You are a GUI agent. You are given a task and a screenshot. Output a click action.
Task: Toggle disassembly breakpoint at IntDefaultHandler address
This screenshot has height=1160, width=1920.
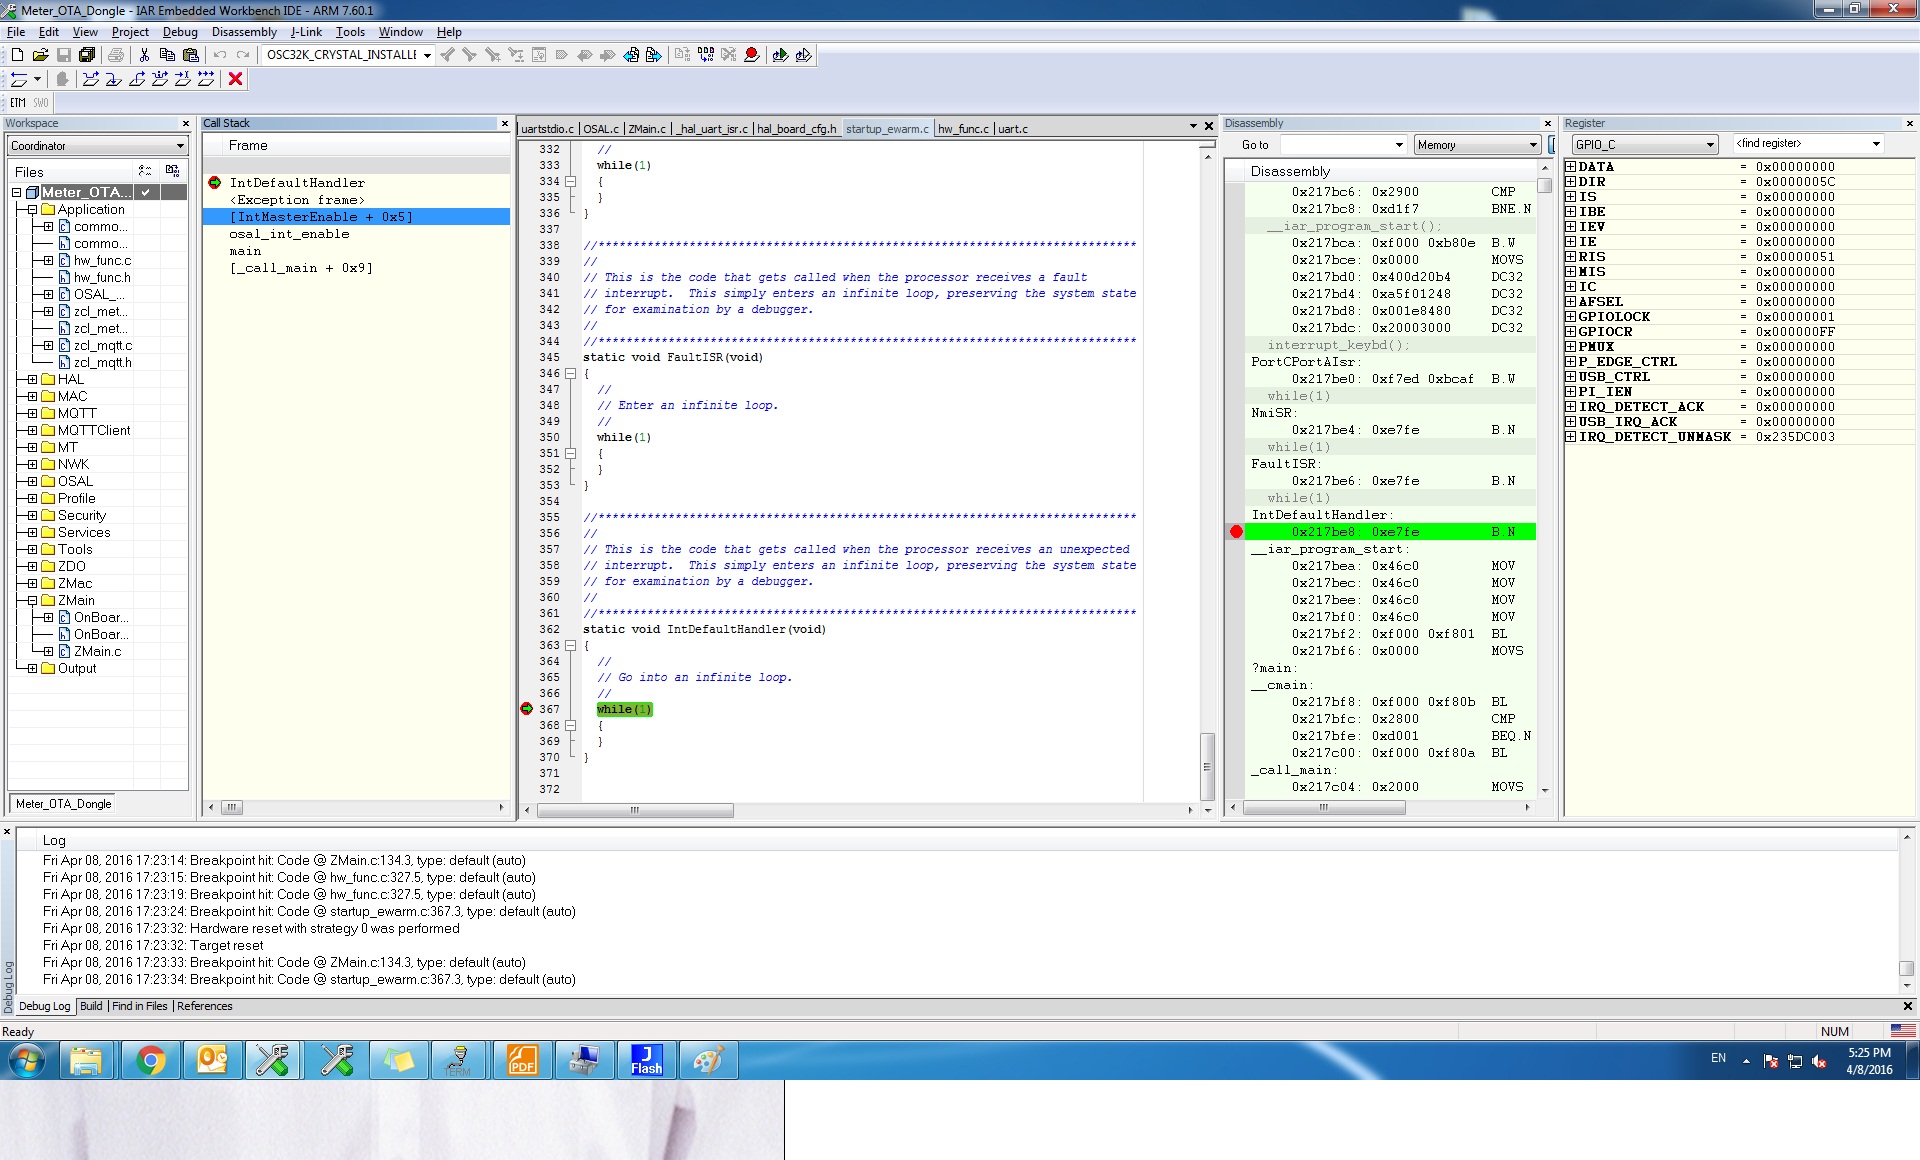point(1236,532)
